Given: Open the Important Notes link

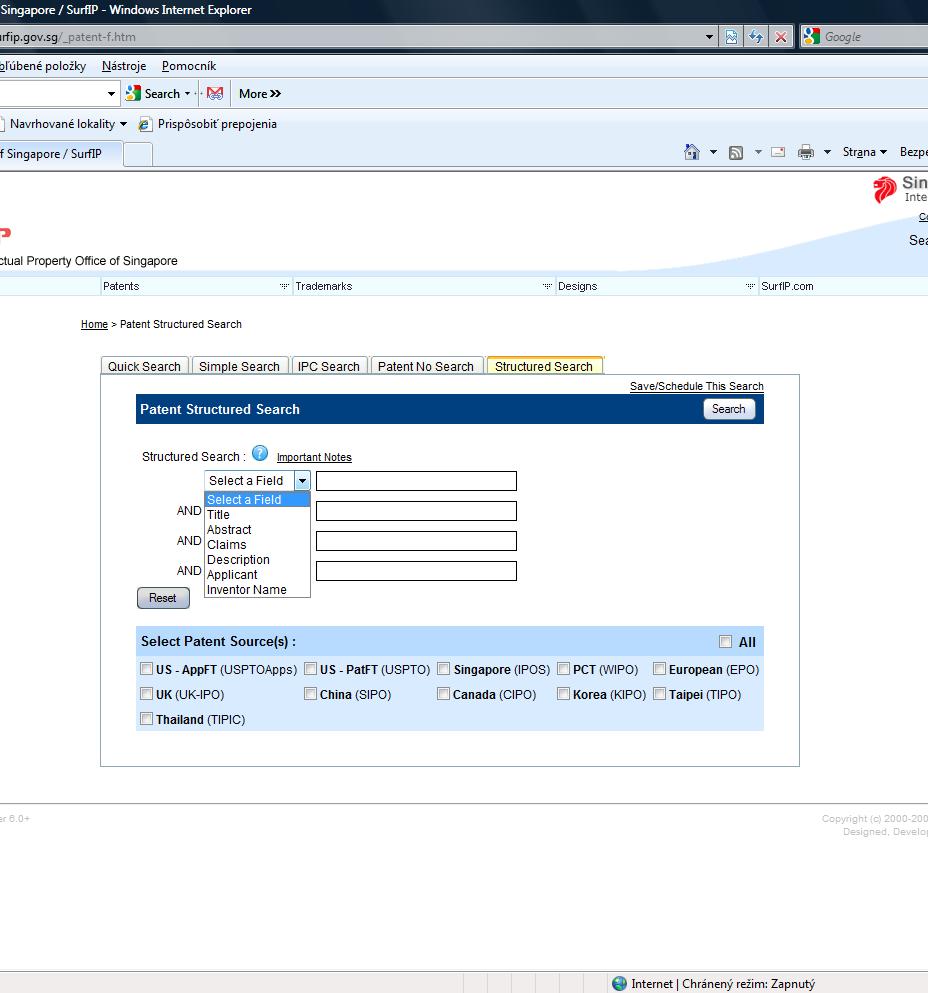Looking at the screenshot, I should tap(314, 457).
